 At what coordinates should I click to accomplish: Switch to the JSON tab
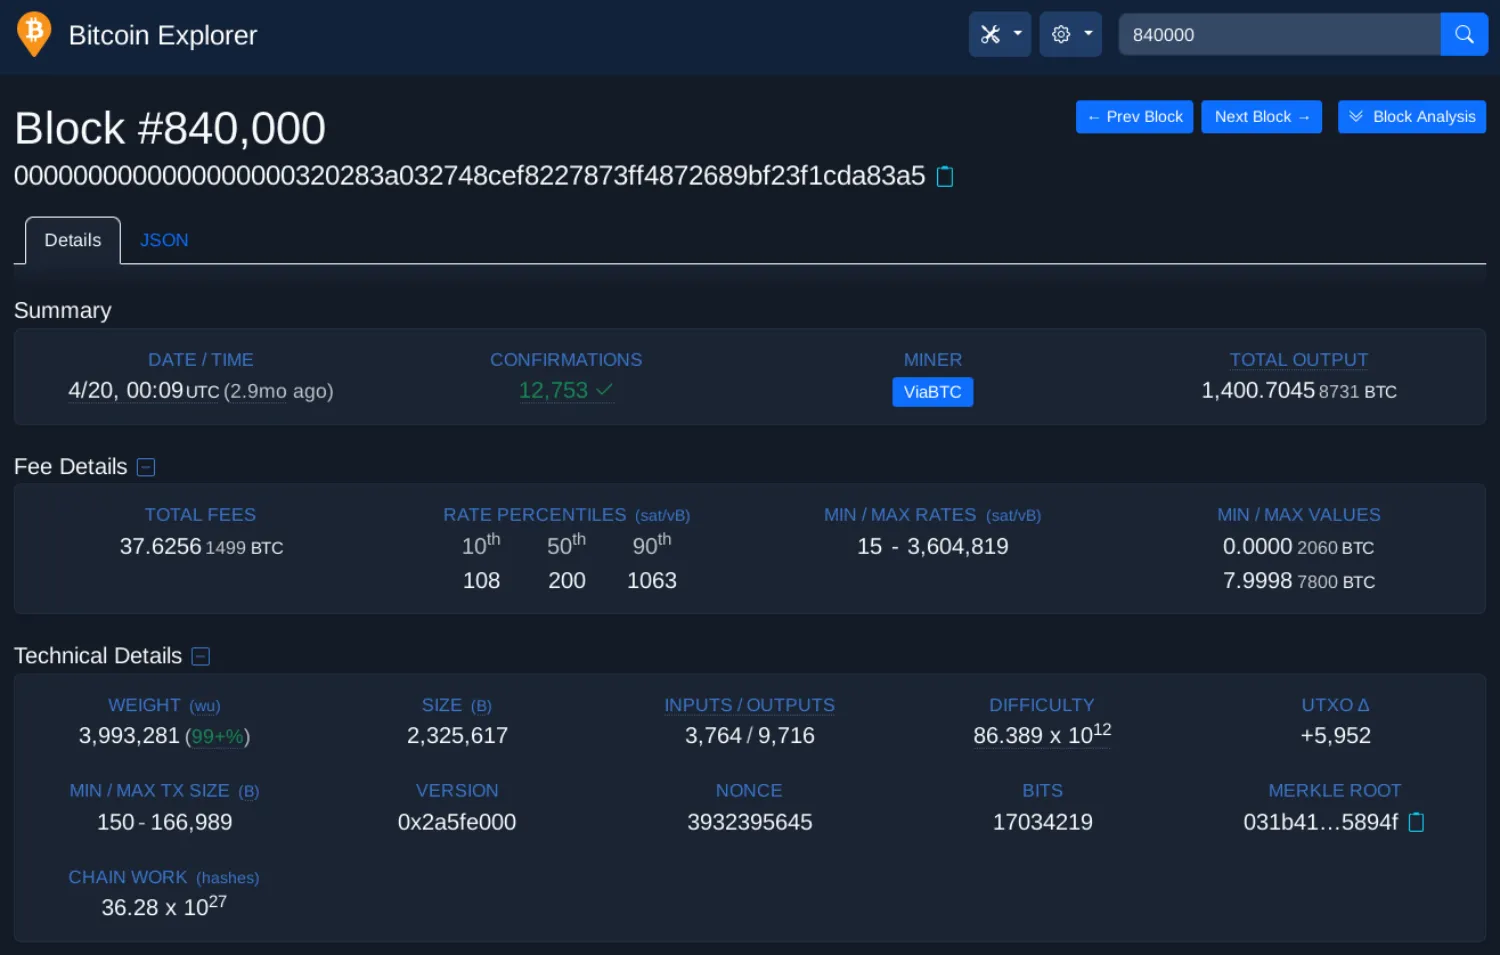(163, 240)
